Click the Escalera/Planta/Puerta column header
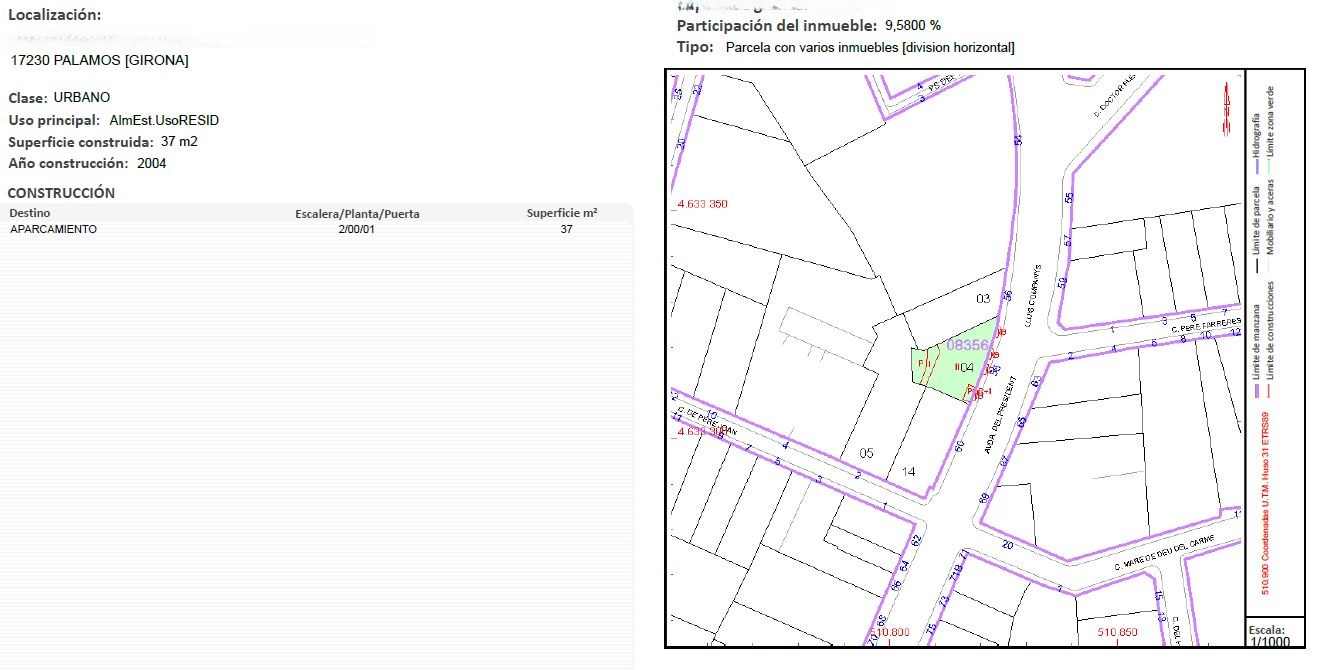The width and height of the screenshot is (1328, 670). pyautogui.click(x=357, y=213)
